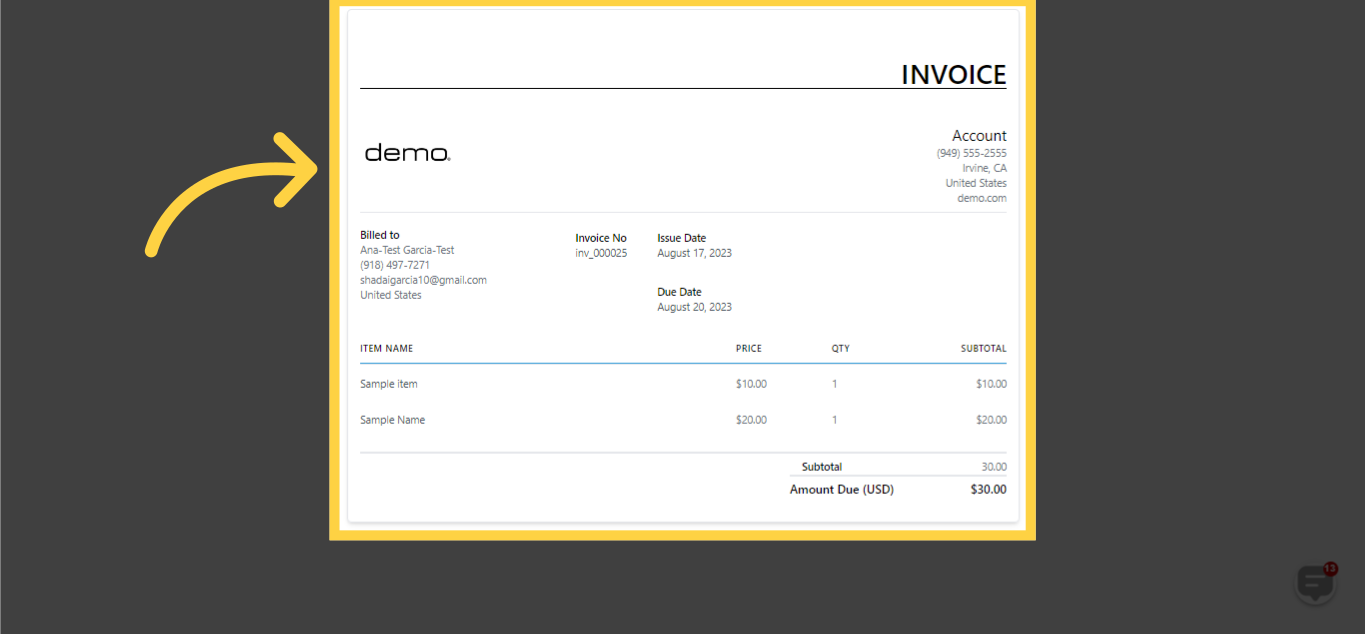
Task: Click the Billed to label
Action: [380, 235]
